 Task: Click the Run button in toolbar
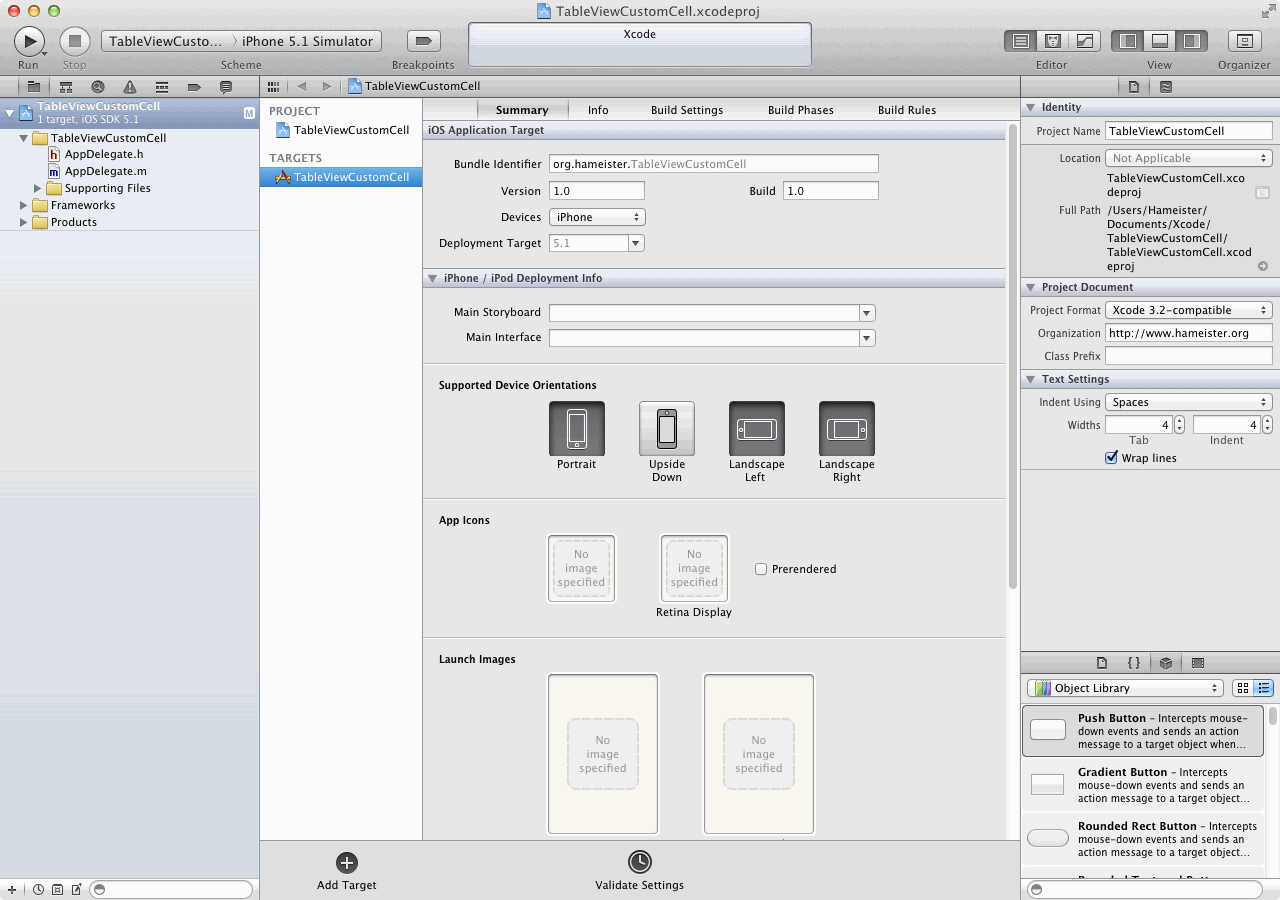(x=28, y=41)
